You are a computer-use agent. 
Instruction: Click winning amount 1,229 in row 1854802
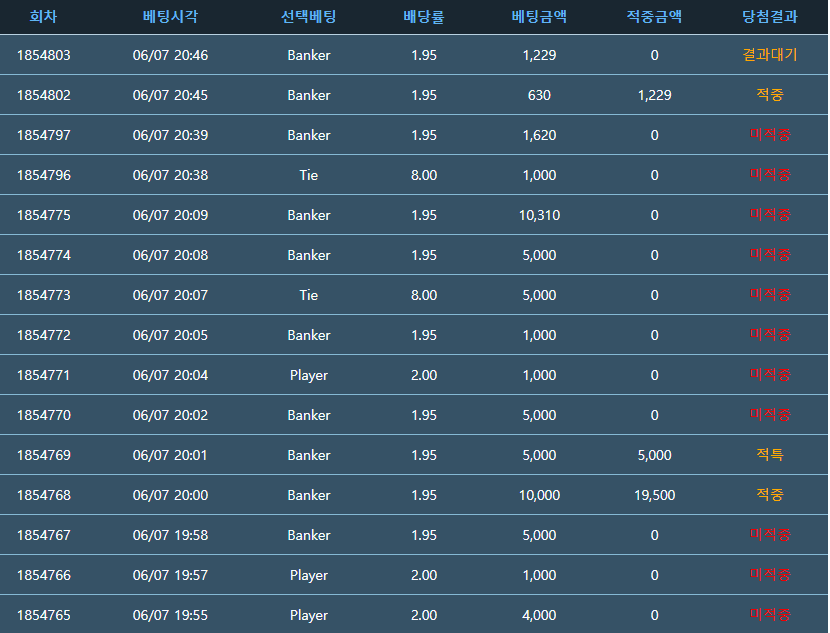click(654, 95)
